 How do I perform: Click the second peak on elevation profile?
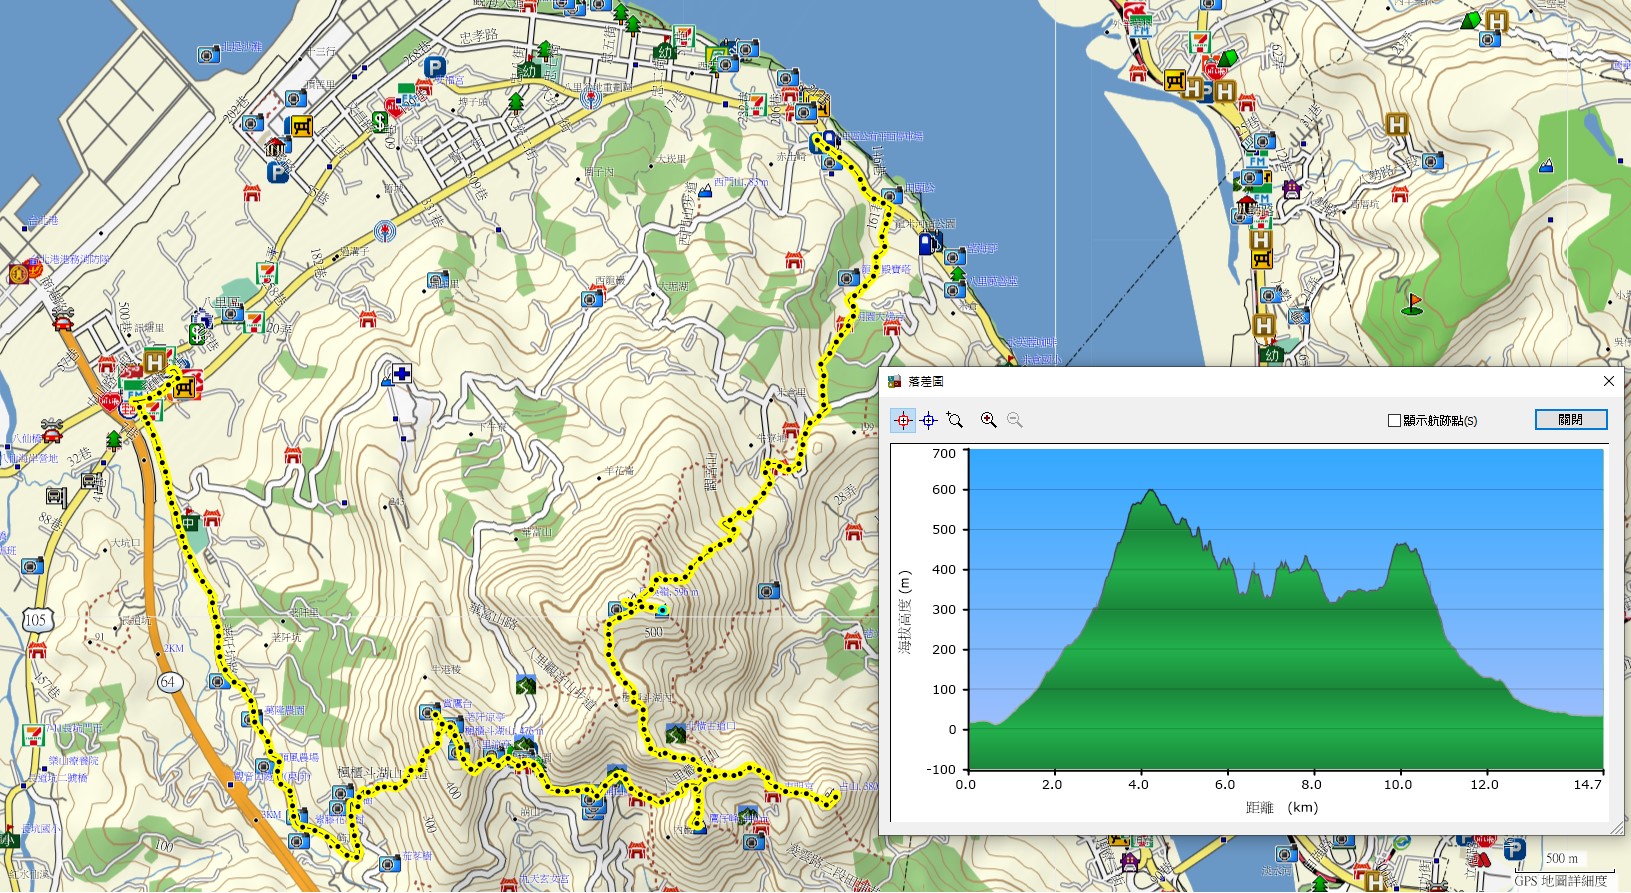point(1405,547)
